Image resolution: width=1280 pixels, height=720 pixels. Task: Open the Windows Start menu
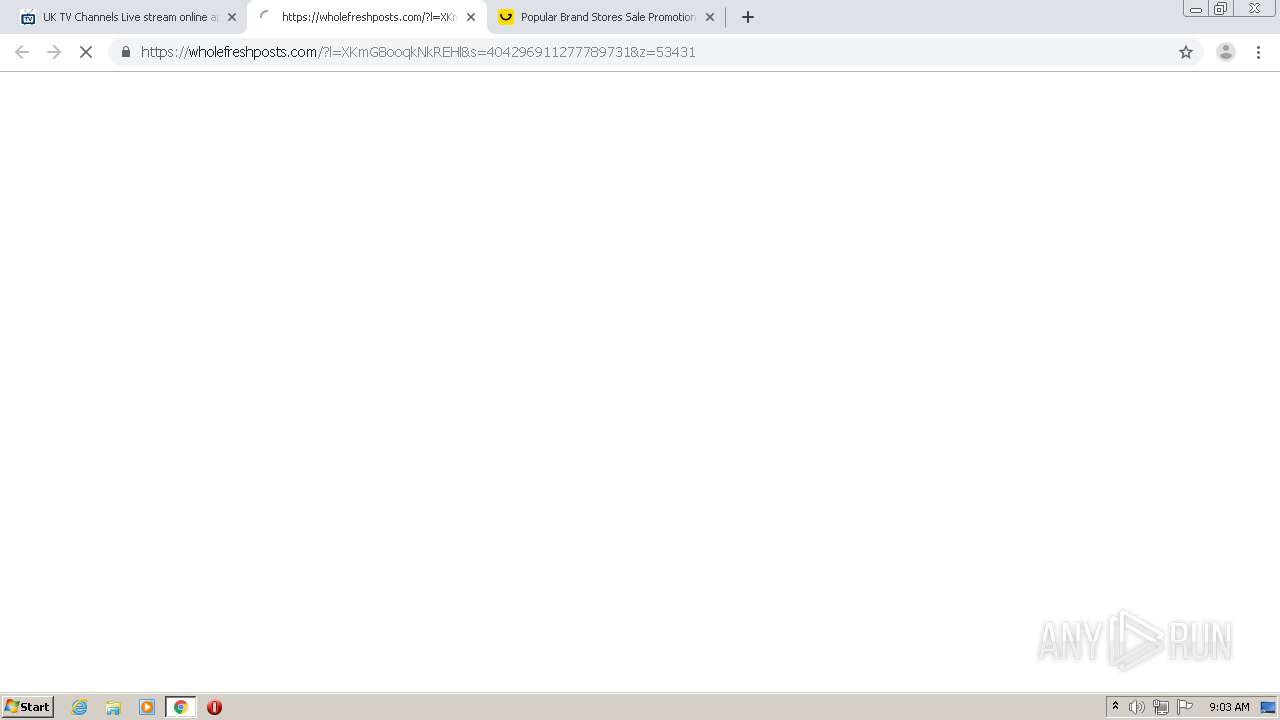28,707
